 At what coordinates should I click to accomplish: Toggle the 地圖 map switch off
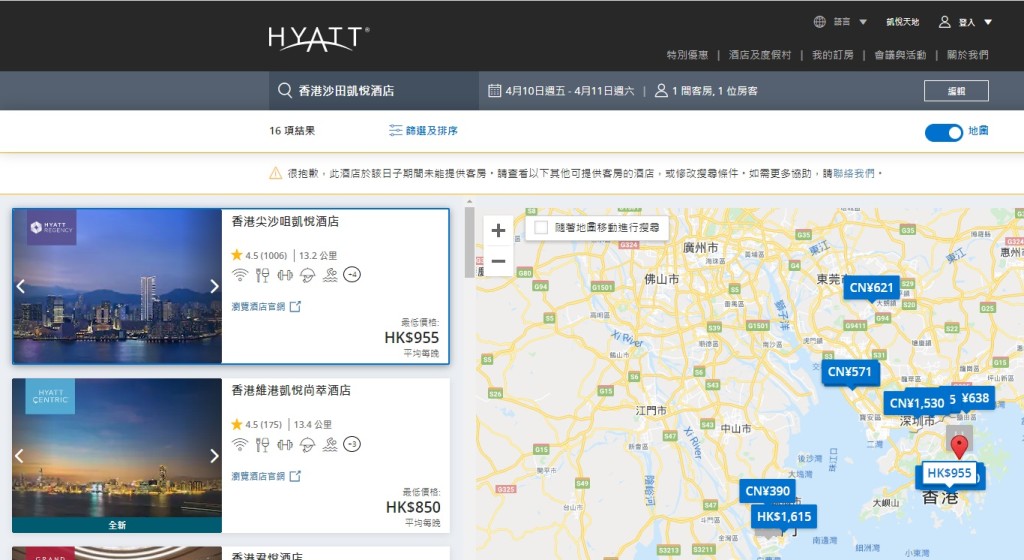pos(944,132)
